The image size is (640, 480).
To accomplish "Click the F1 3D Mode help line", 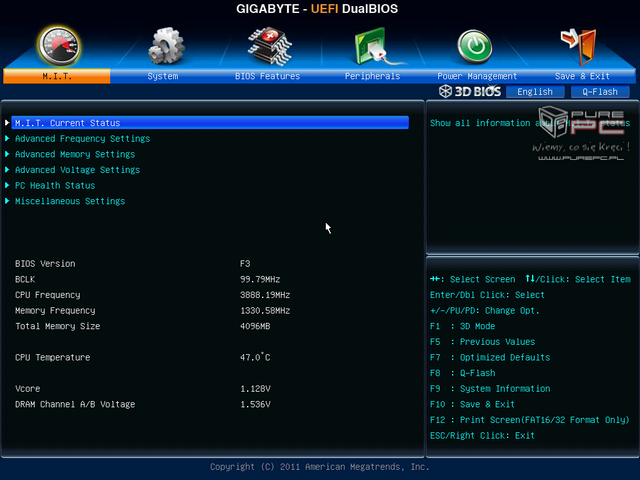I will pyautogui.click(x=462, y=326).
